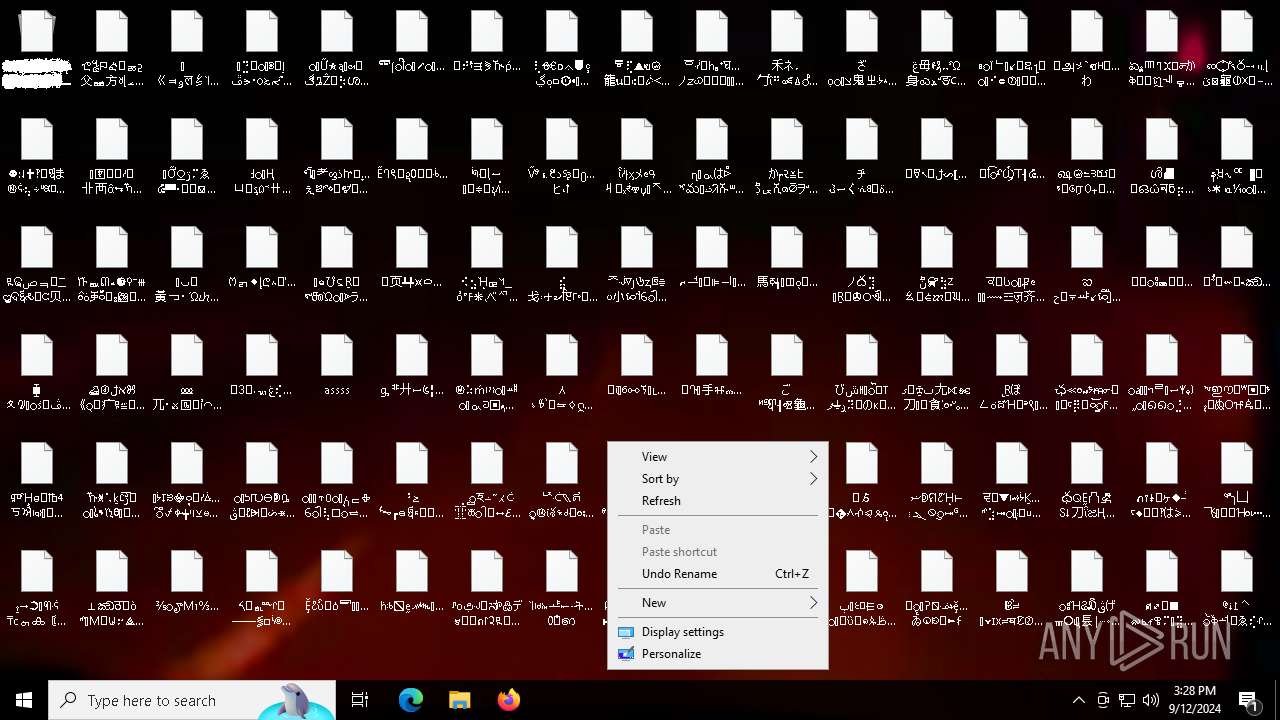Choose Personalize from the context menu
The width and height of the screenshot is (1280, 720).
[x=718, y=654]
